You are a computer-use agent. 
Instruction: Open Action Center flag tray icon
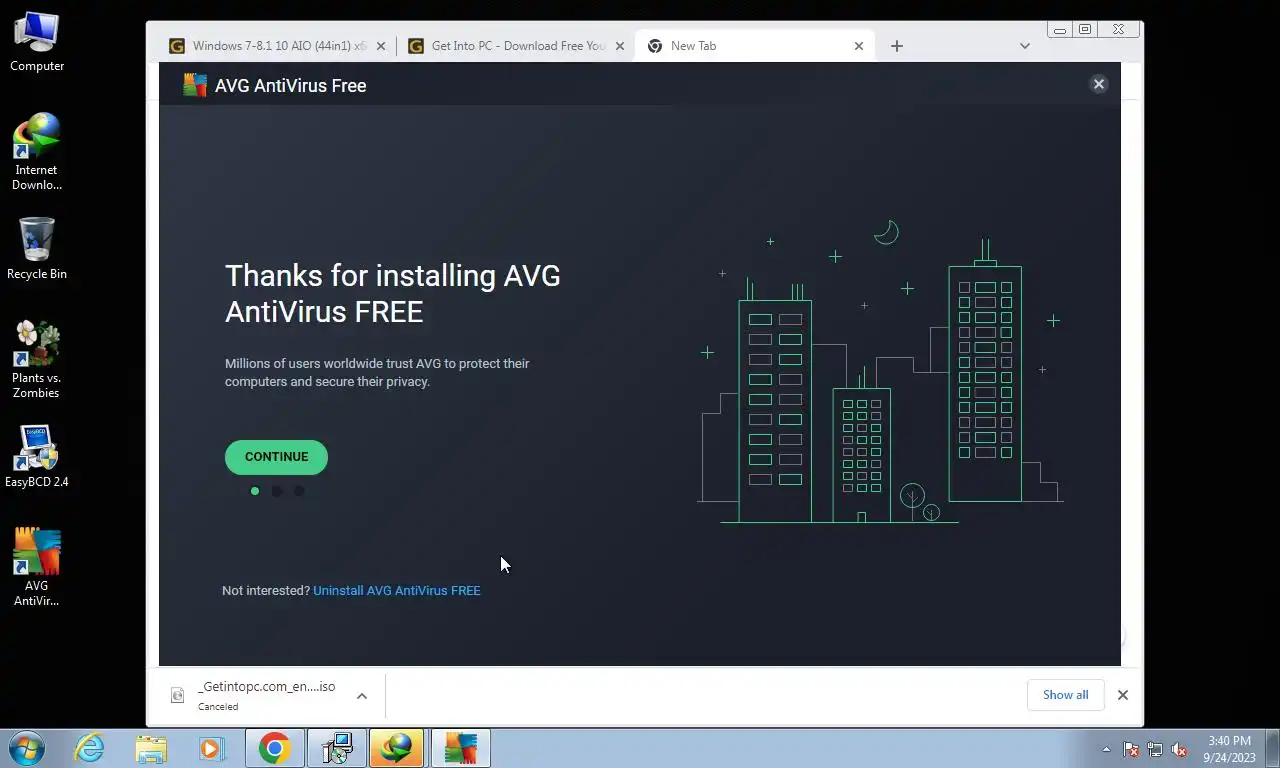click(x=1131, y=749)
